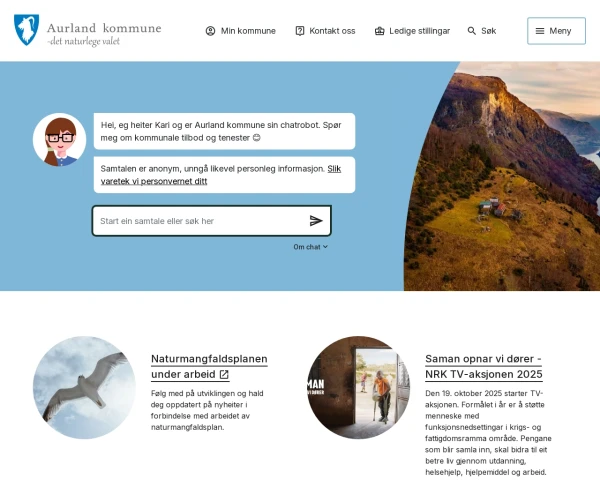Click the Min kommune person icon
Image resolution: width=600 pixels, height=480 pixels.
pos(210,31)
